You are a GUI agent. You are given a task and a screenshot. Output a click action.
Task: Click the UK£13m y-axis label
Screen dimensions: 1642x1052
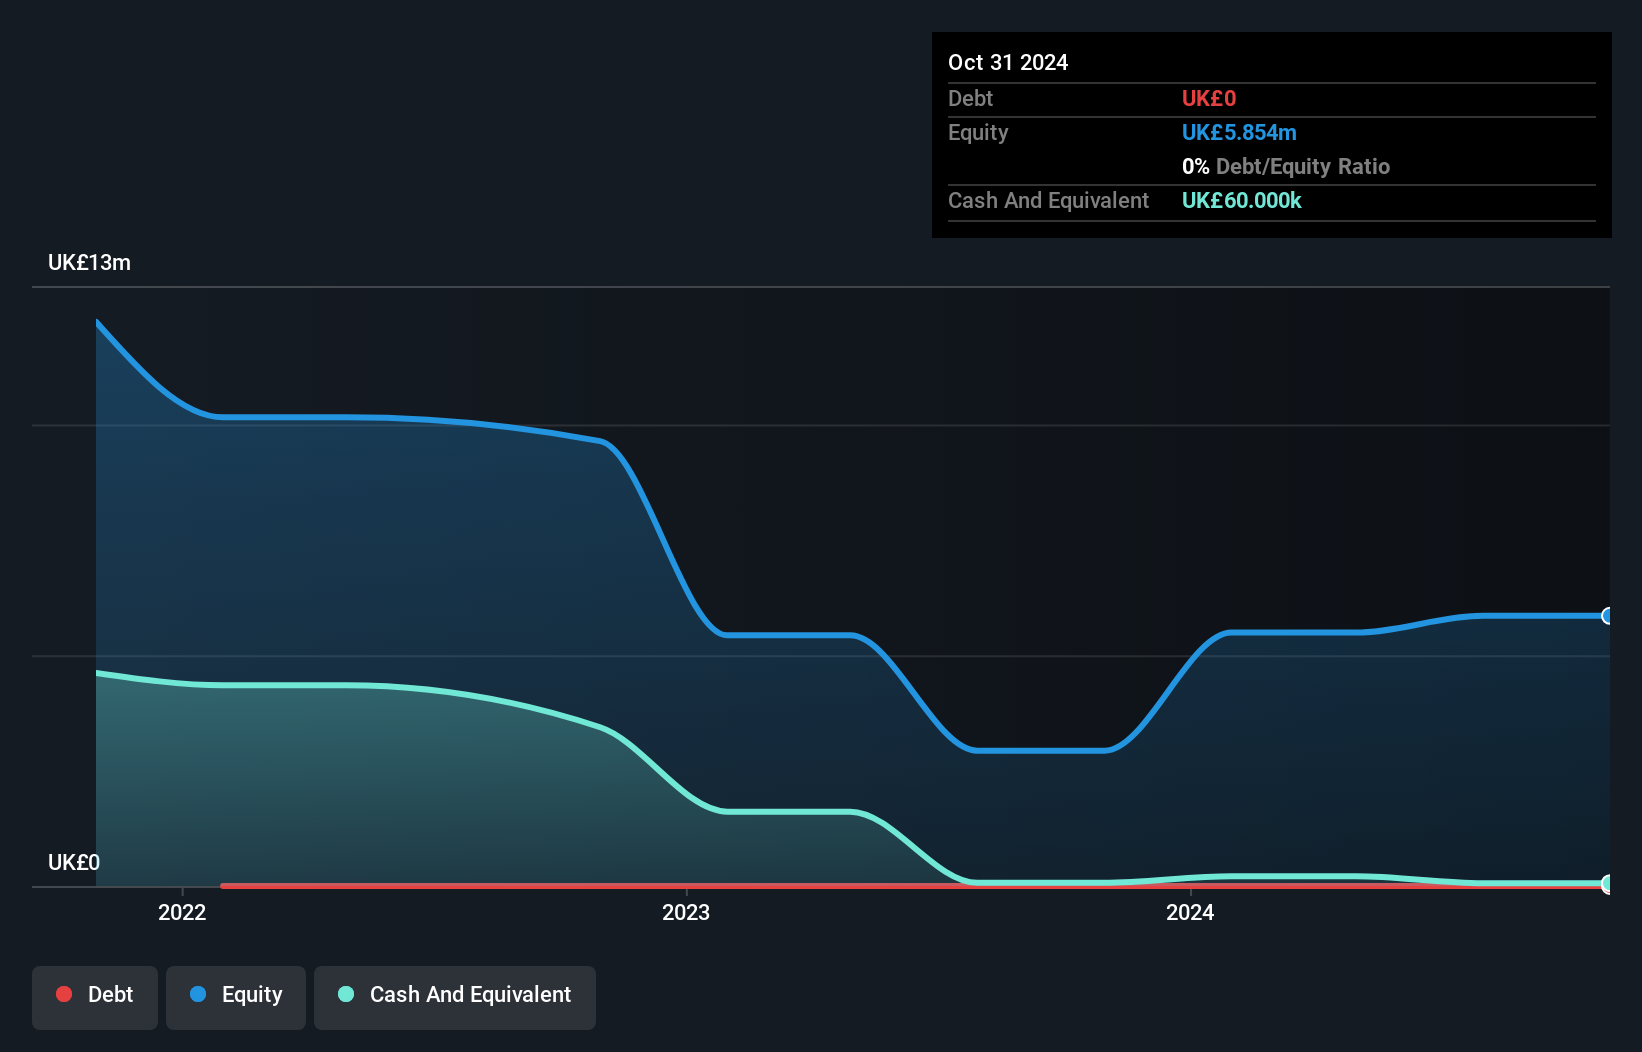89,263
